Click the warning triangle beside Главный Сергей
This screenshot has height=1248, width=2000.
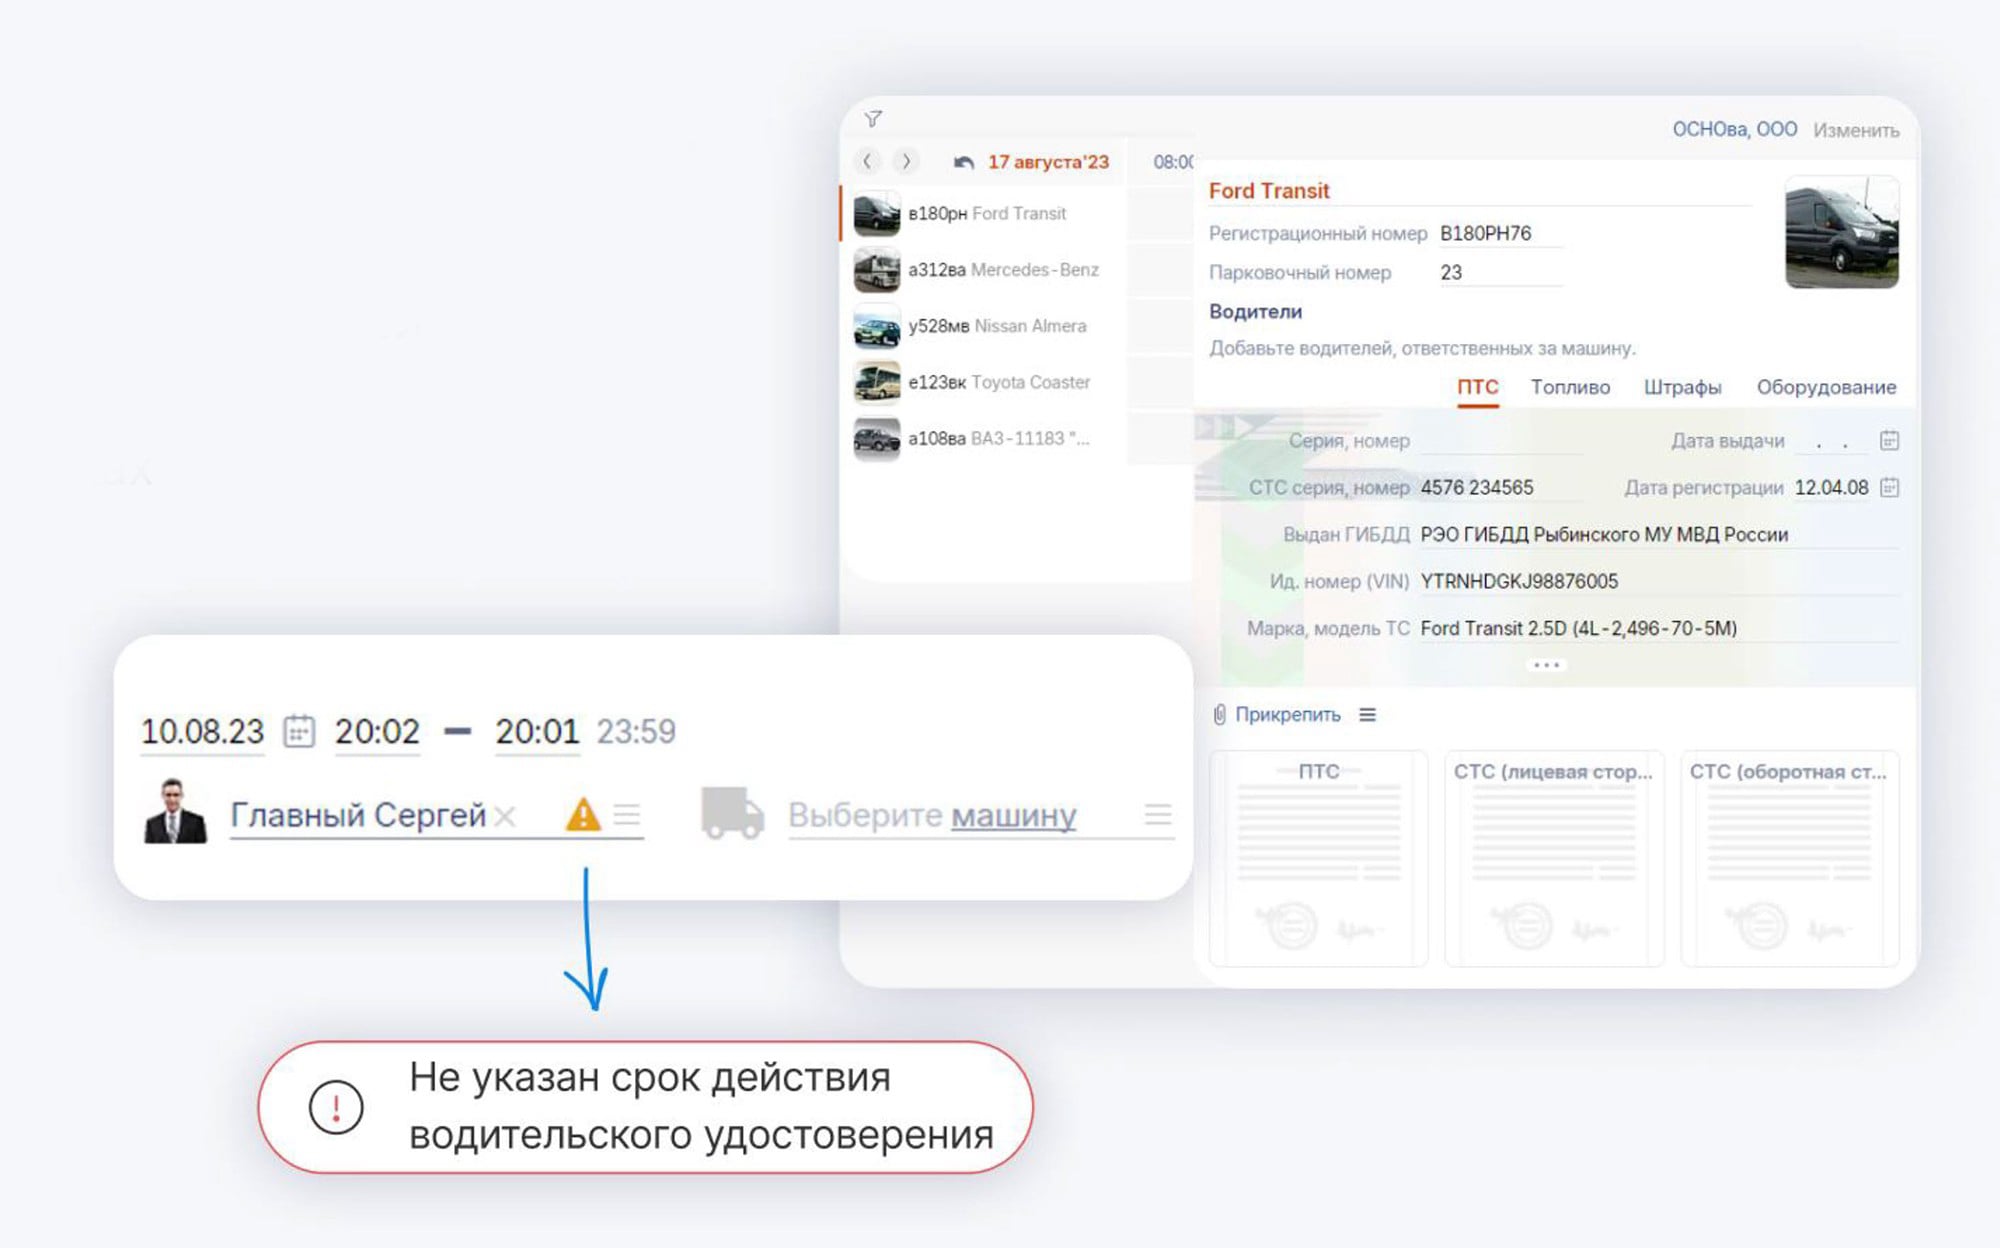584,815
